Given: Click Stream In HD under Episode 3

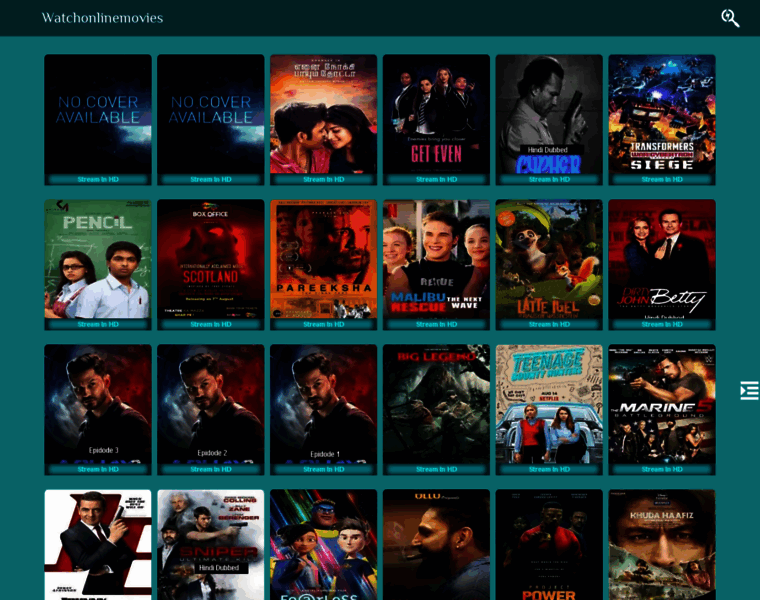Looking at the screenshot, I should (98, 469).
